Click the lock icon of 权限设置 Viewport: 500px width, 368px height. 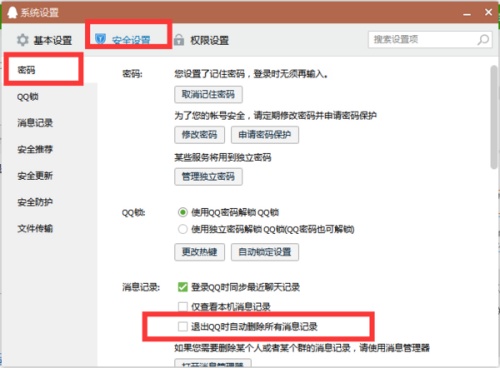coord(179,40)
